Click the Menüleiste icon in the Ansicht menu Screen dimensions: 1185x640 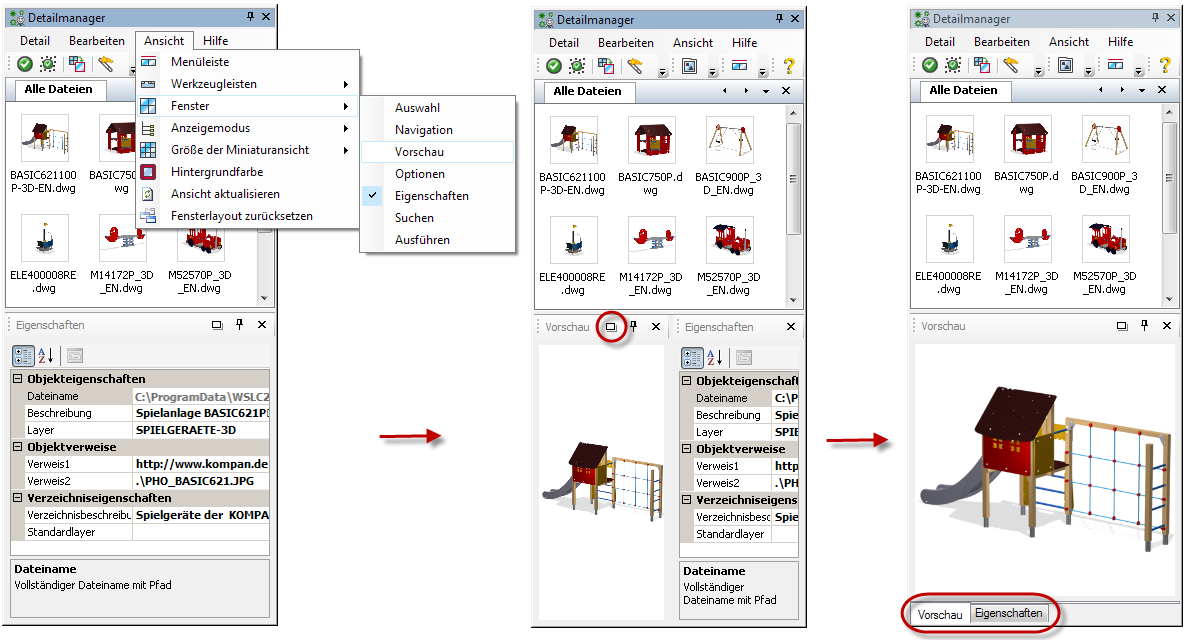tap(148, 62)
